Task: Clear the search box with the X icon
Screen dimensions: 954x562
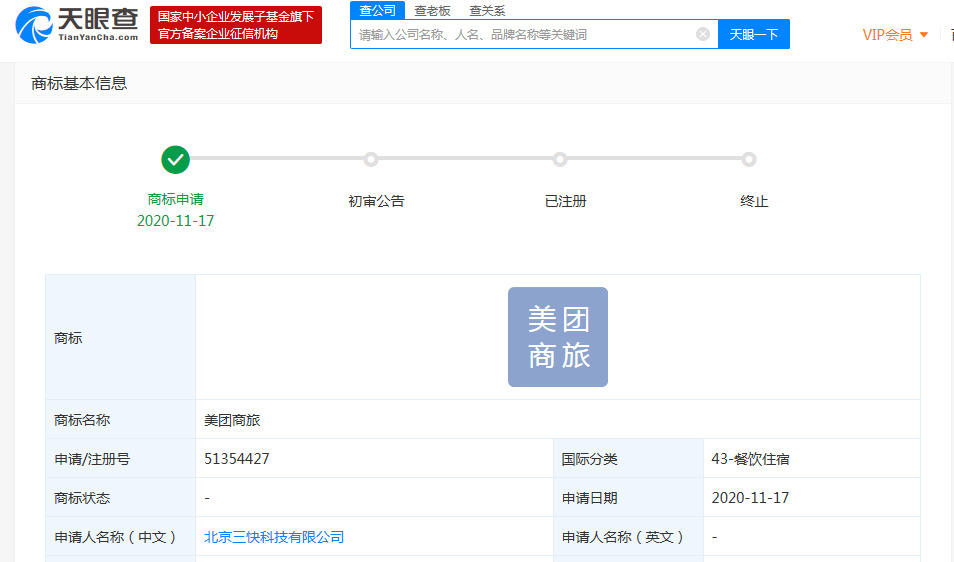Action: [703, 34]
